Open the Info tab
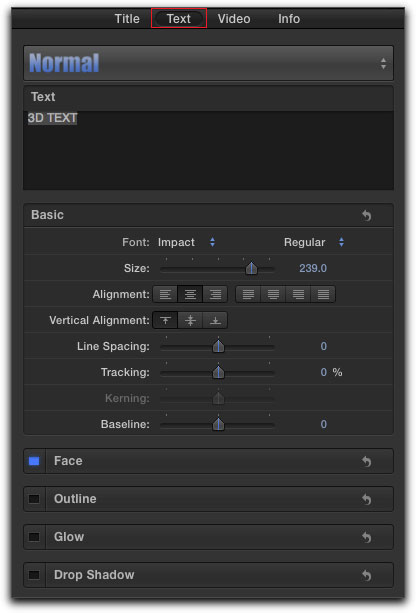Viewport: 416px width, 613px height. 289,19
